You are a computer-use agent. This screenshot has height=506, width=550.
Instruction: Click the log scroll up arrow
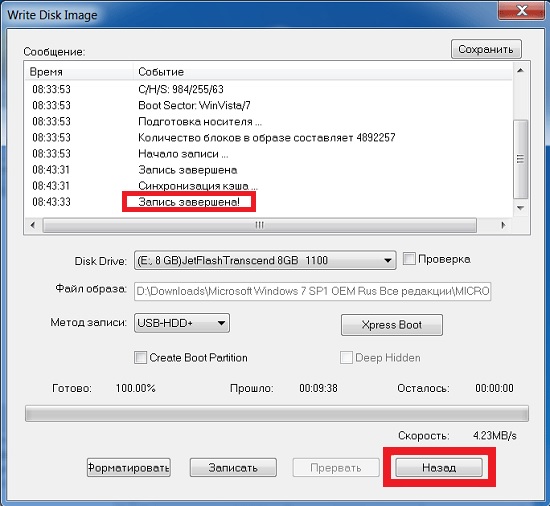[x=521, y=70]
